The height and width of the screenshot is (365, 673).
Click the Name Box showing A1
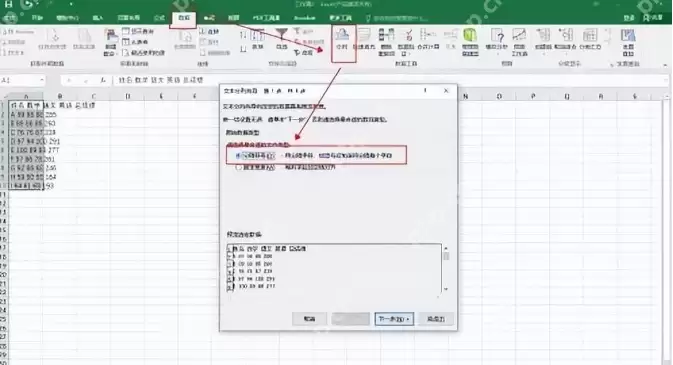(21, 80)
